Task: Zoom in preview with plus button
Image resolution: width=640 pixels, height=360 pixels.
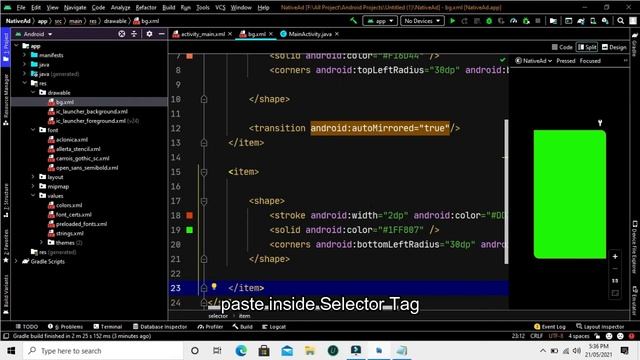Action: 615,256
